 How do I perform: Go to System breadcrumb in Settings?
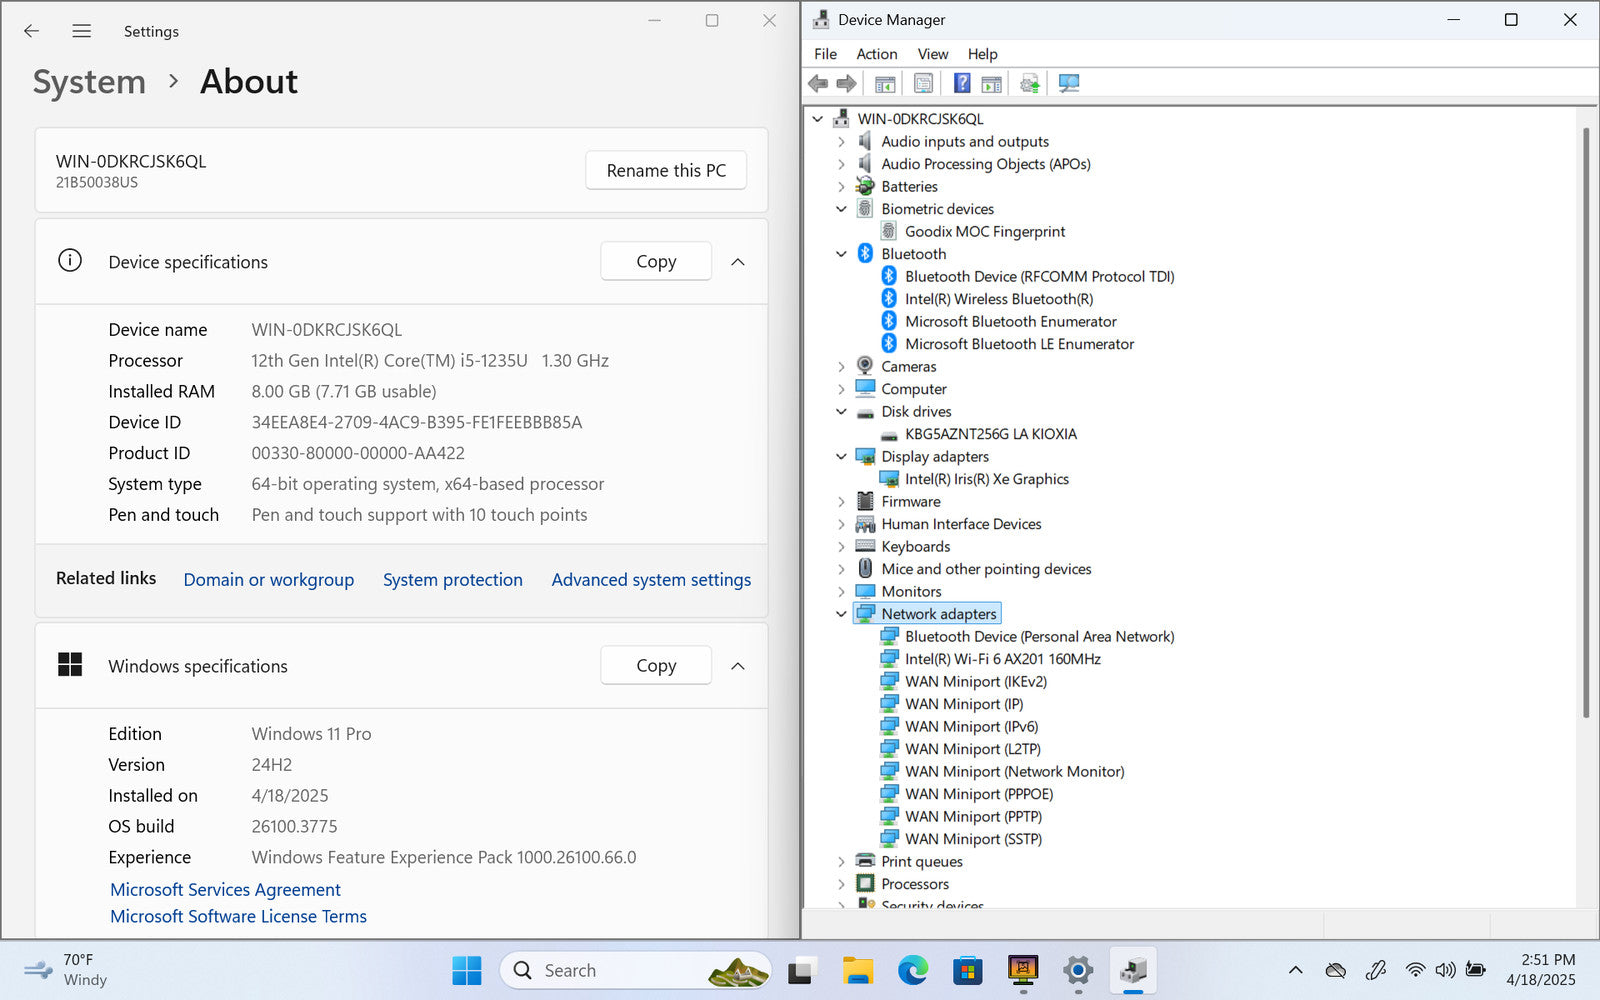[89, 82]
